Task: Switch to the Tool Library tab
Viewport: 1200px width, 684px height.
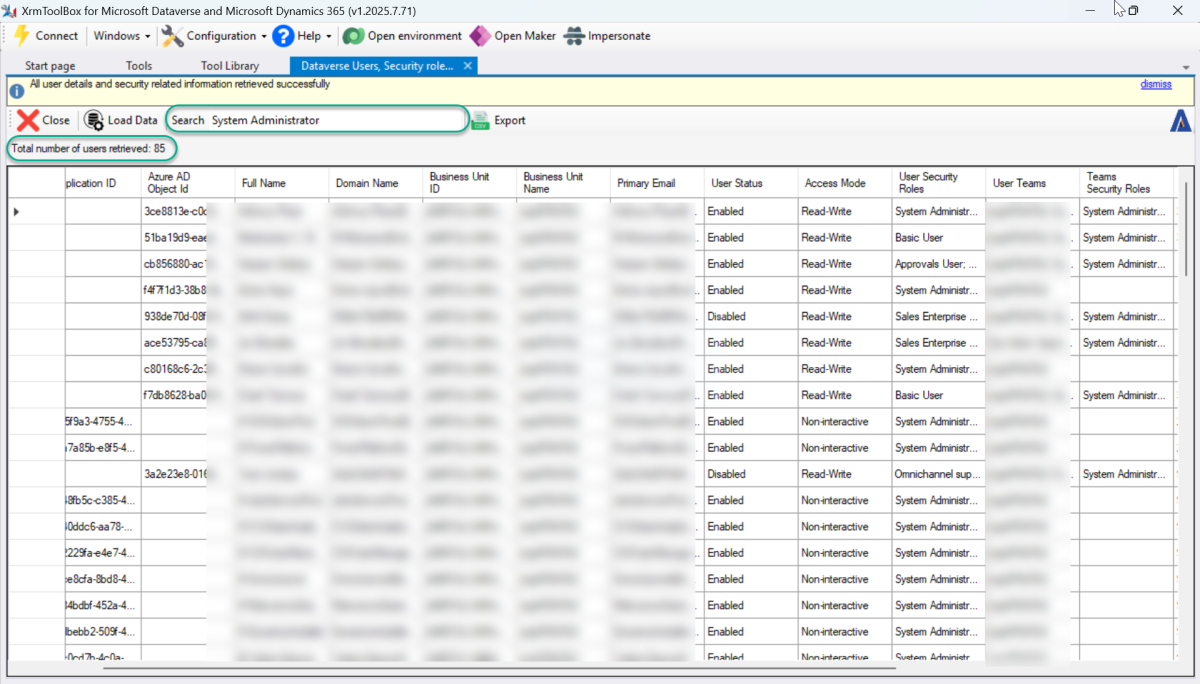Action: 230,66
